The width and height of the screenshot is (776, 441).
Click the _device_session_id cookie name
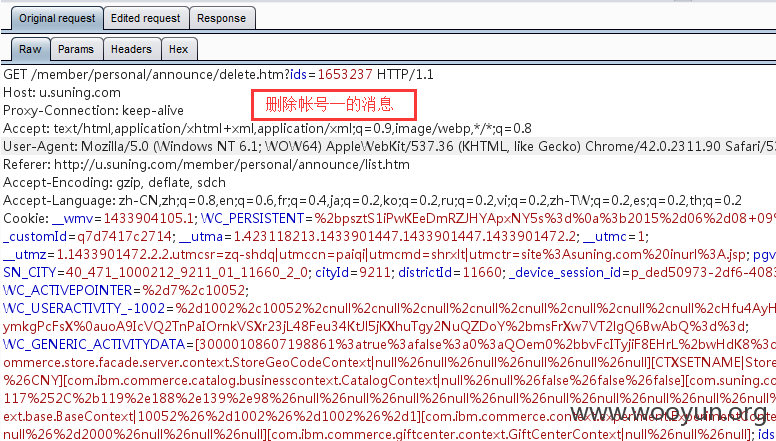[x=565, y=273]
